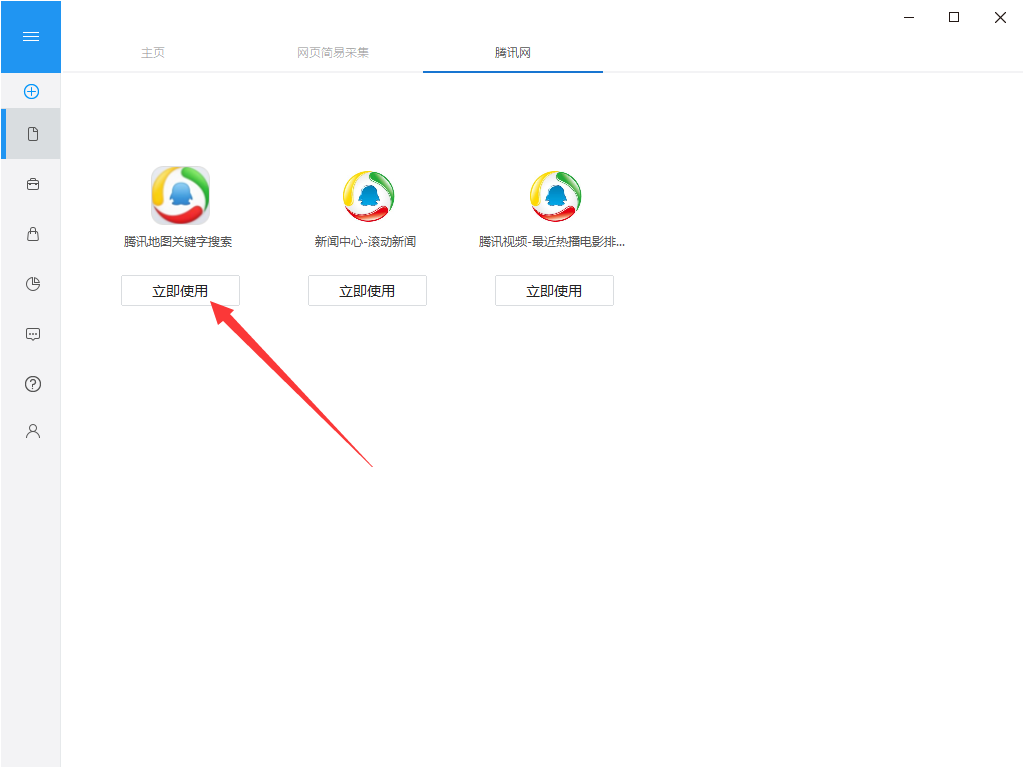Select the document page icon in sidebar
Image resolution: width=1024 pixels, height=768 pixels.
pyautogui.click(x=33, y=134)
